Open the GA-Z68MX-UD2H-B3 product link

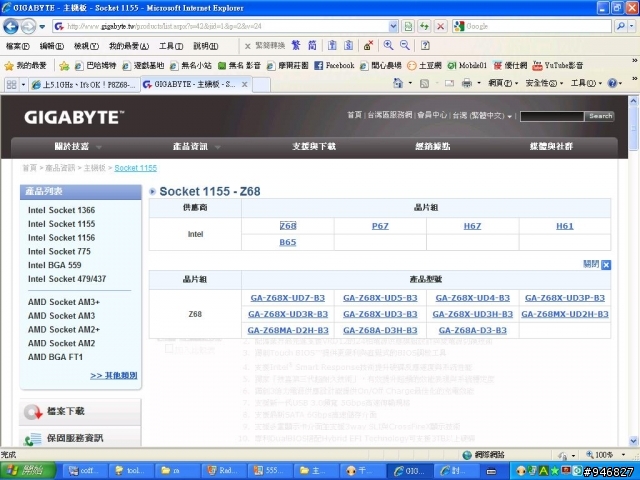coord(564,314)
